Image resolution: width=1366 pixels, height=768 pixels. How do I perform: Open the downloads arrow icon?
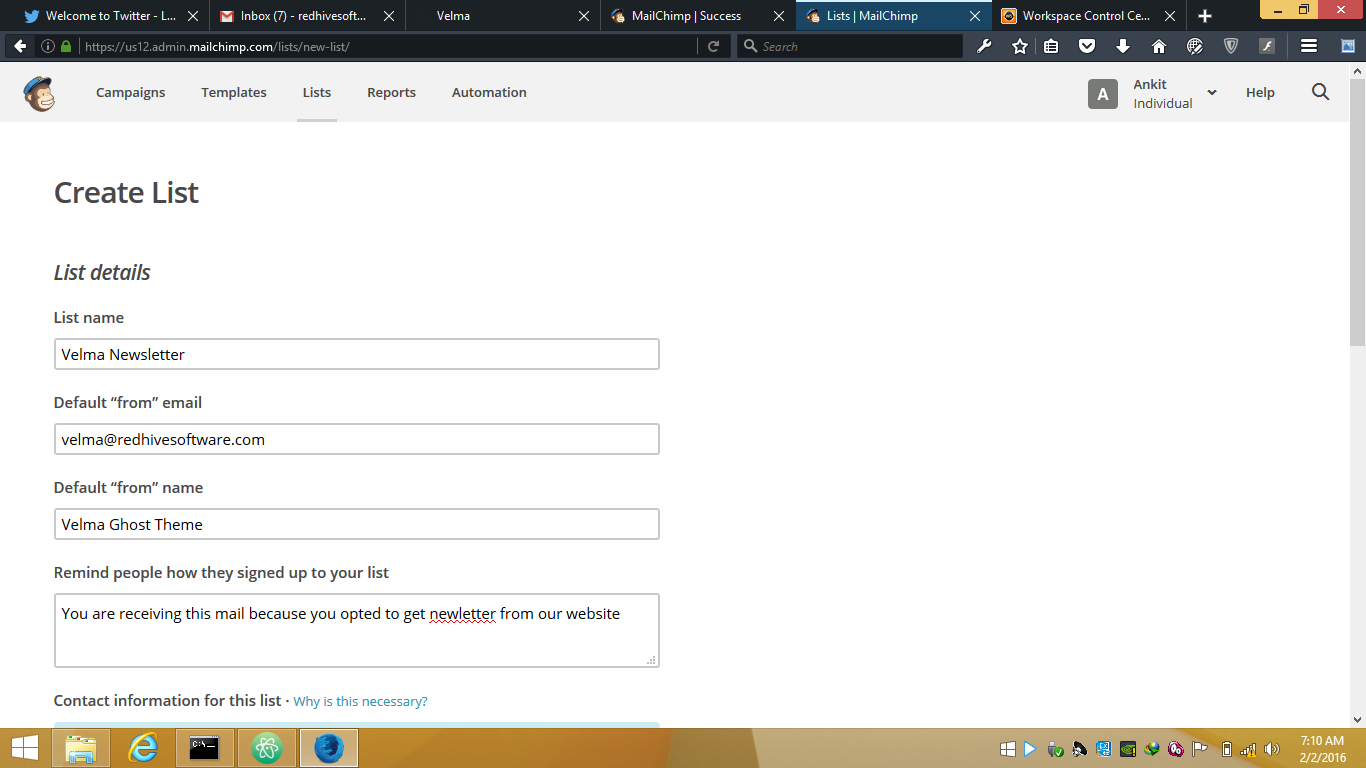pyautogui.click(x=1123, y=46)
